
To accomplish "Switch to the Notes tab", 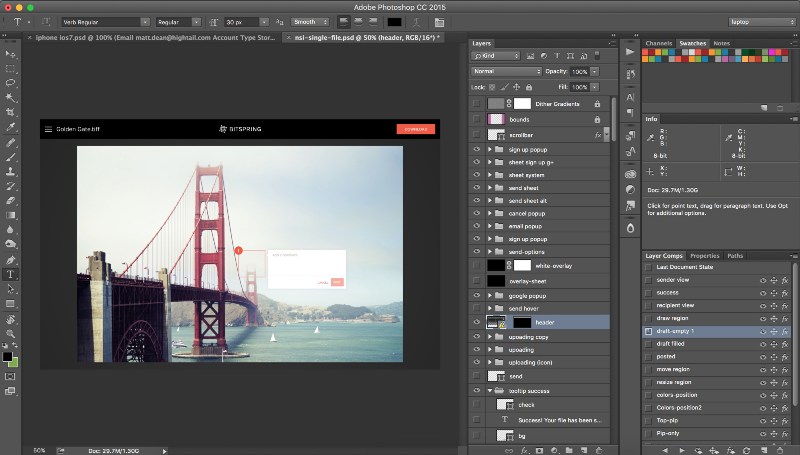I will click(721, 43).
